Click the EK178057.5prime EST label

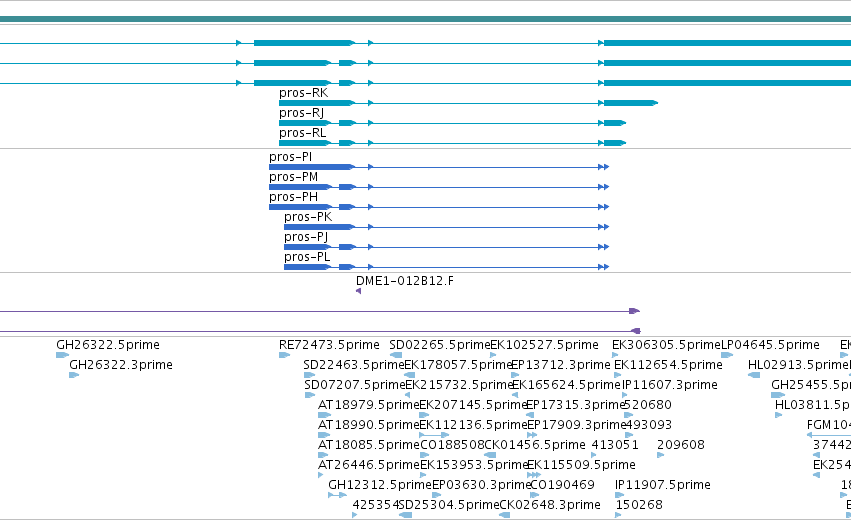coord(458,365)
